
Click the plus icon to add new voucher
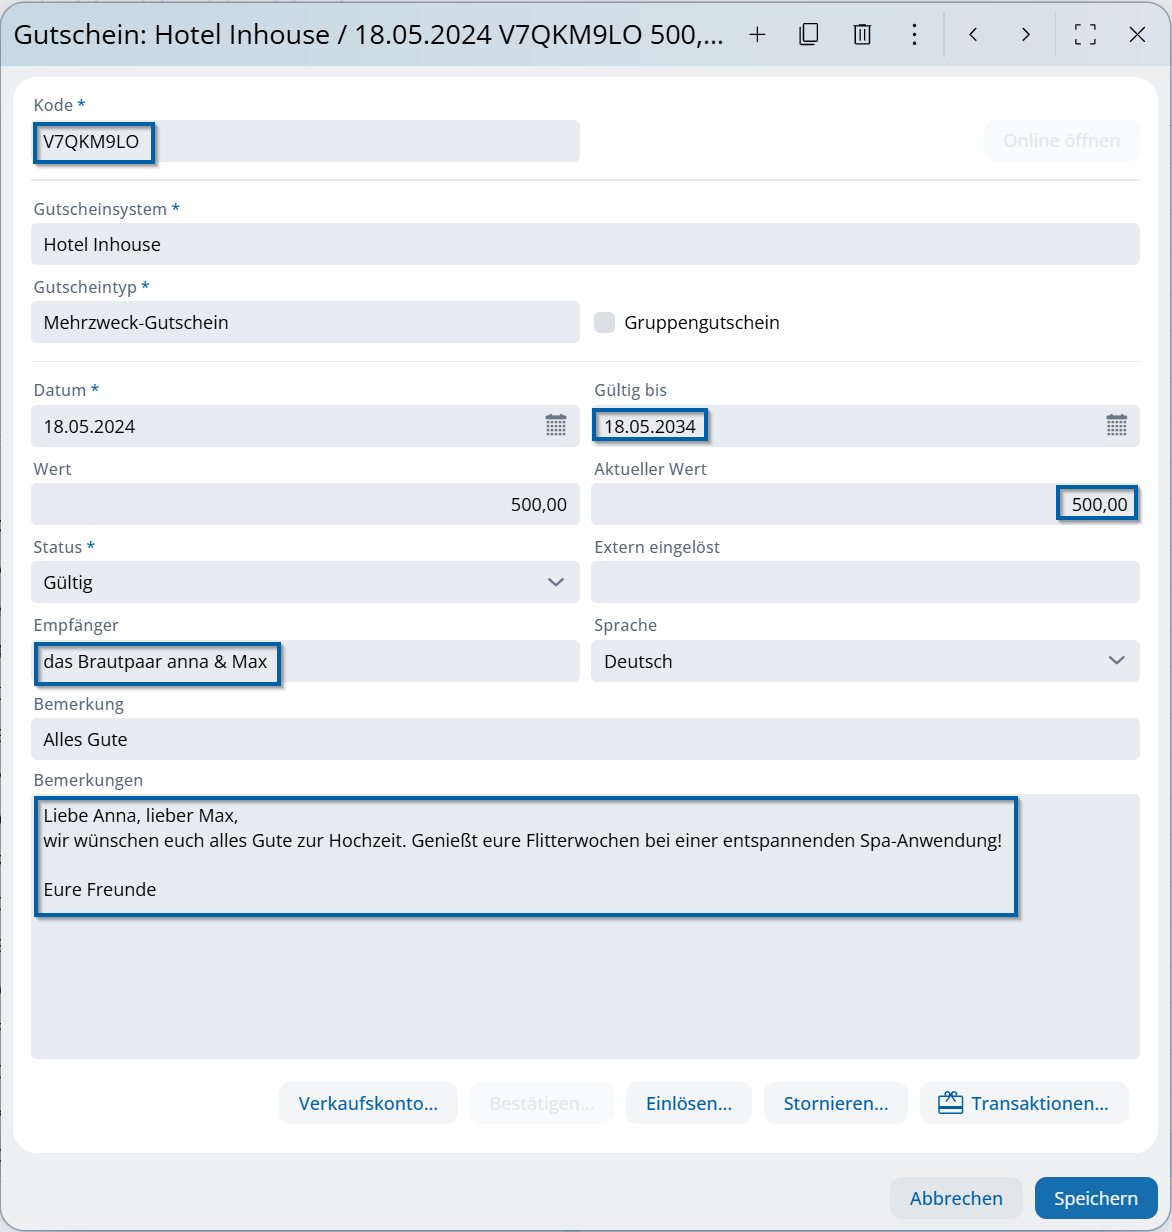click(757, 35)
